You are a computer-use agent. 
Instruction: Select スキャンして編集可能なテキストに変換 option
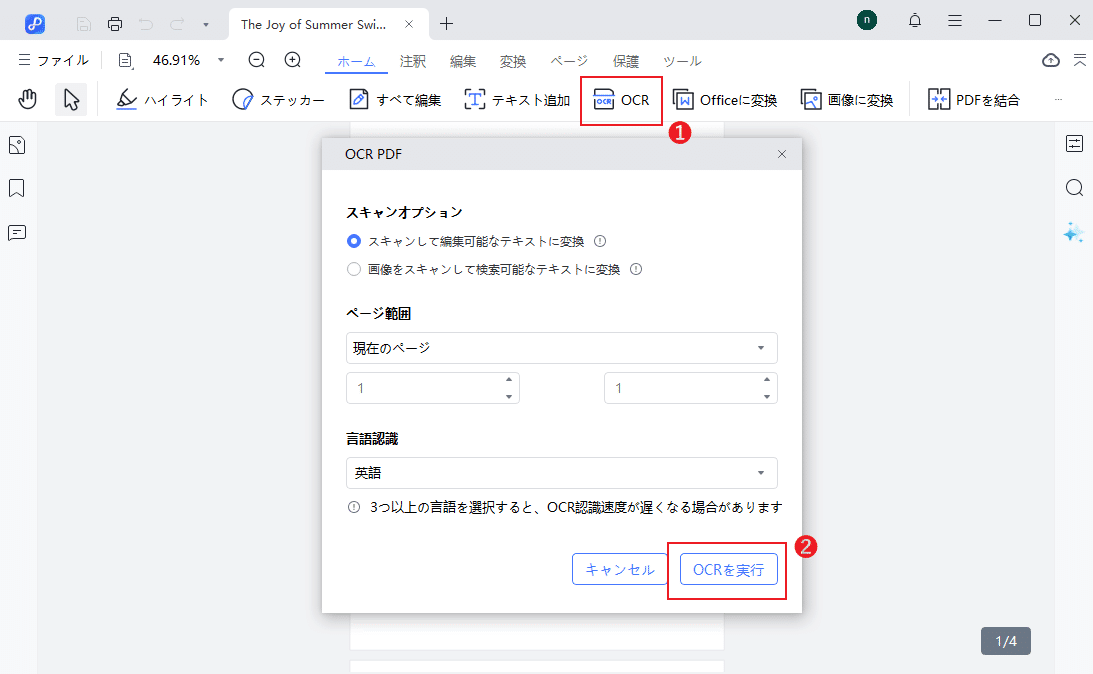point(355,240)
